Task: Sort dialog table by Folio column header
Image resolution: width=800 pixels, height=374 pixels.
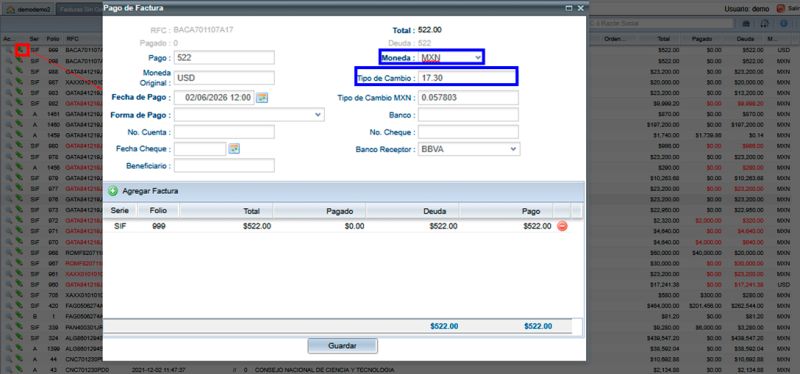Action: click(158, 211)
